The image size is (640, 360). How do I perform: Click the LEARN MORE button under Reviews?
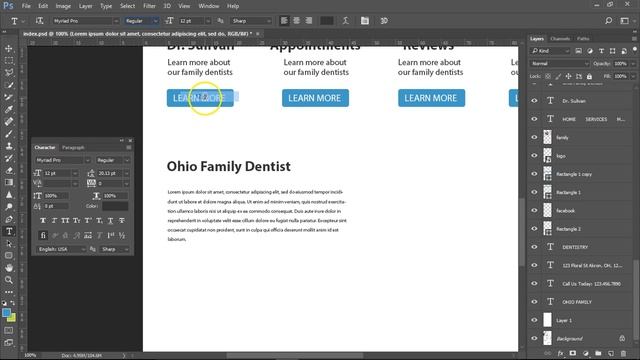coord(431,98)
